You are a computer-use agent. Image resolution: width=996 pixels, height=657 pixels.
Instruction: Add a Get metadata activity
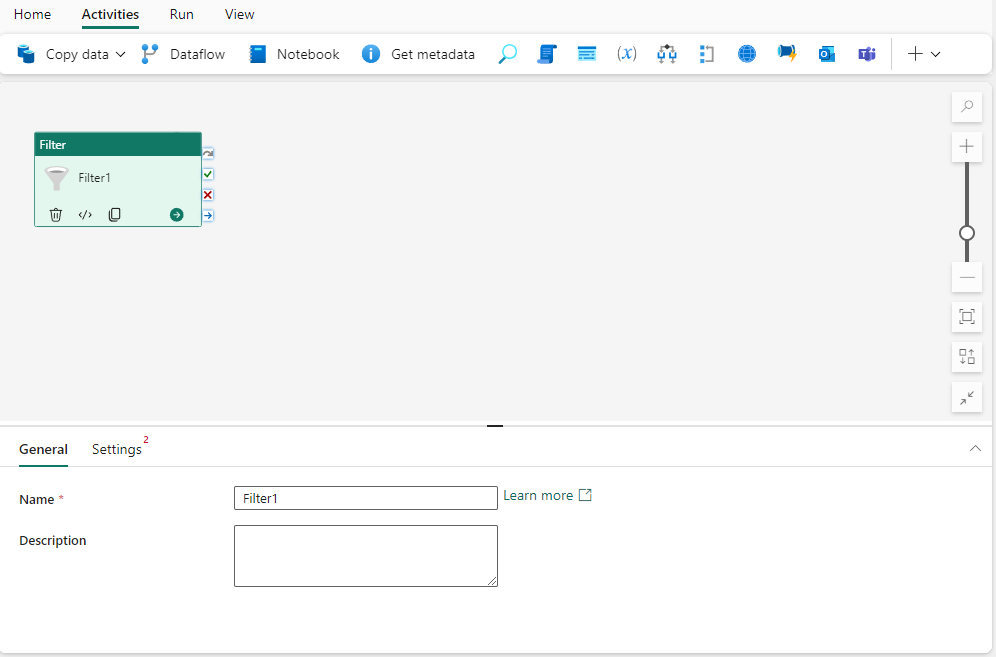(x=419, y=54)
